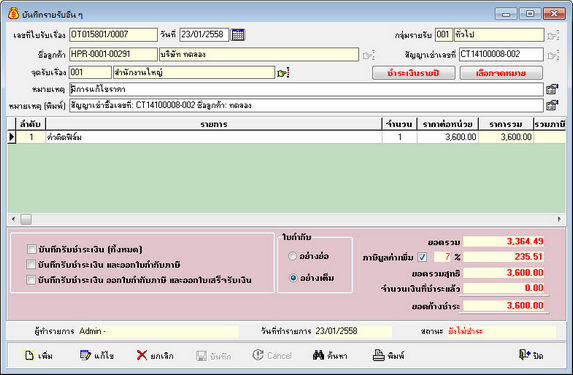Screen dimensions: 573x375
Task: Click the ลำดับ column header
Action: 31,124
